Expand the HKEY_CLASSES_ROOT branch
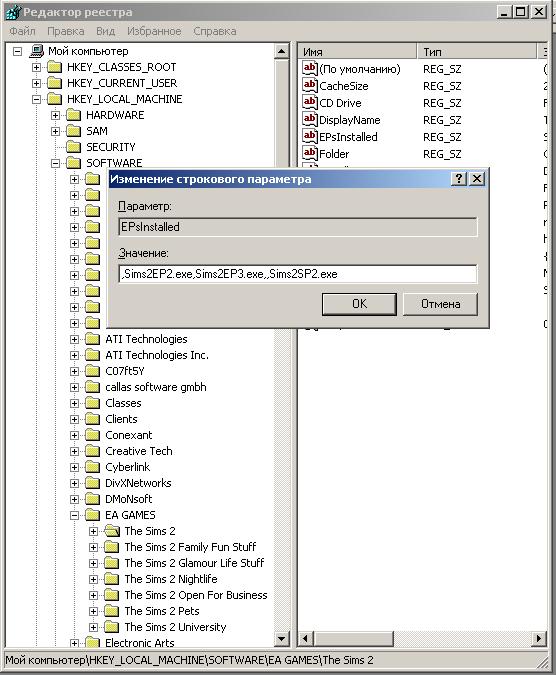The width and height of the screenshot is (556, 675). coord(37,68)
